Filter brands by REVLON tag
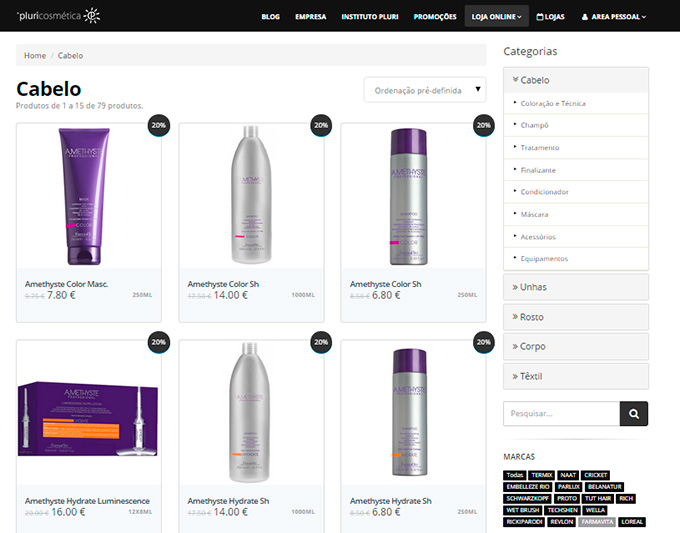The image size is (680, 533). coord(562,522)
